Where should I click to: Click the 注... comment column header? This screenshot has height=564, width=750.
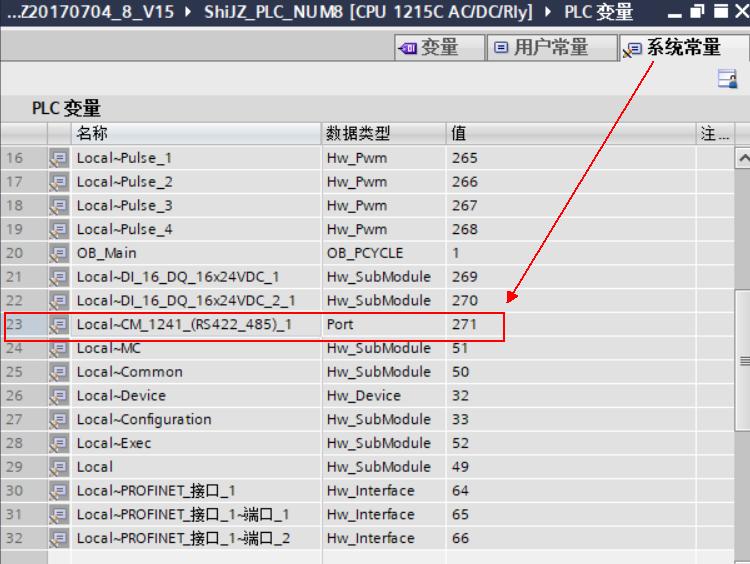(x=715, y=133)
